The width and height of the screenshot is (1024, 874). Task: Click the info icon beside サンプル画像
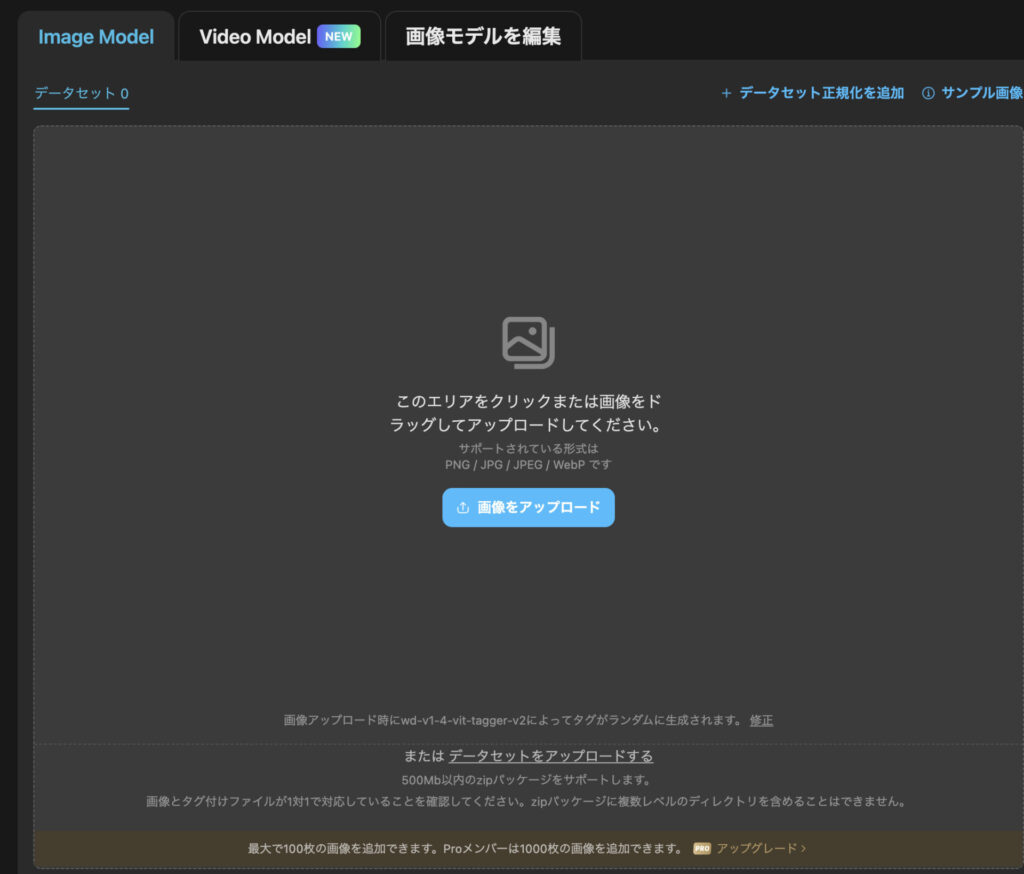[928, 93]
